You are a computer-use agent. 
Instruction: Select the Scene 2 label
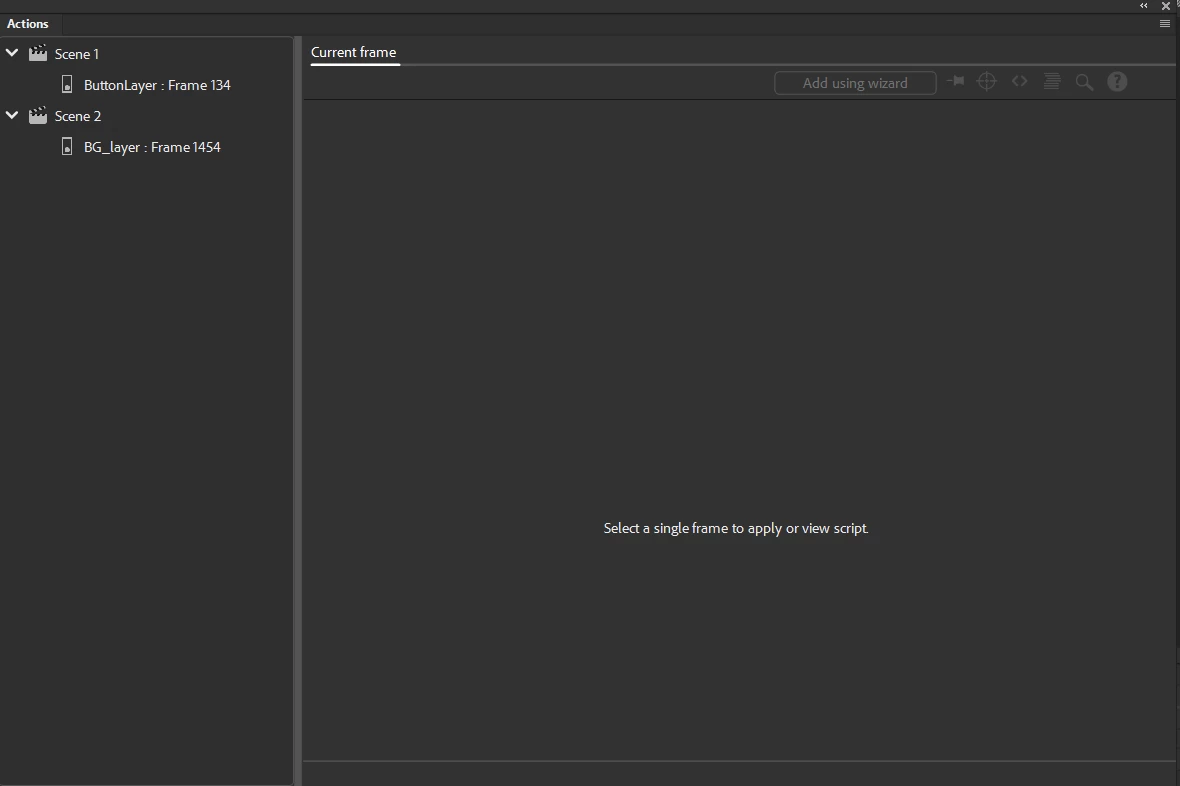pyautogui.click(x=78, y=116)
